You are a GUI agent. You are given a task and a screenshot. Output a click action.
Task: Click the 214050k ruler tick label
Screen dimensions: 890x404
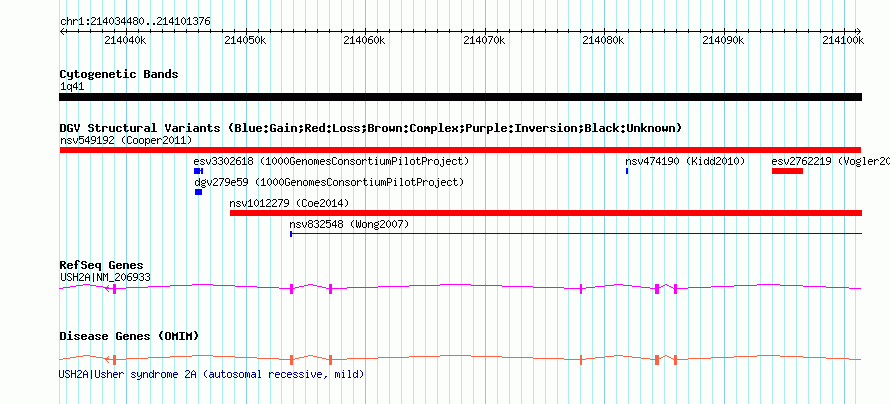[245, 40]
